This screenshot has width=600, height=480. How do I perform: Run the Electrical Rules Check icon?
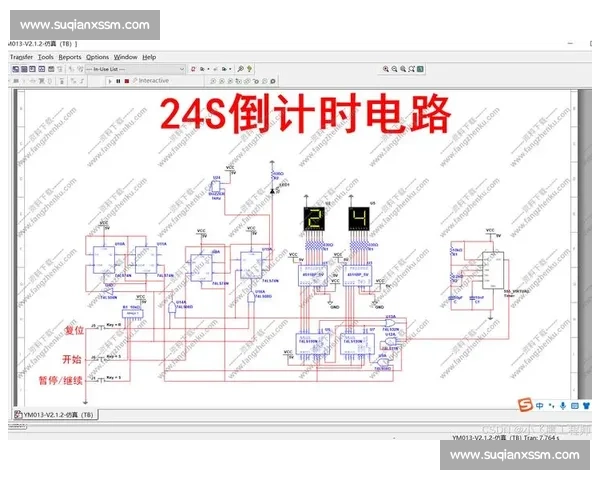[193, 69]
